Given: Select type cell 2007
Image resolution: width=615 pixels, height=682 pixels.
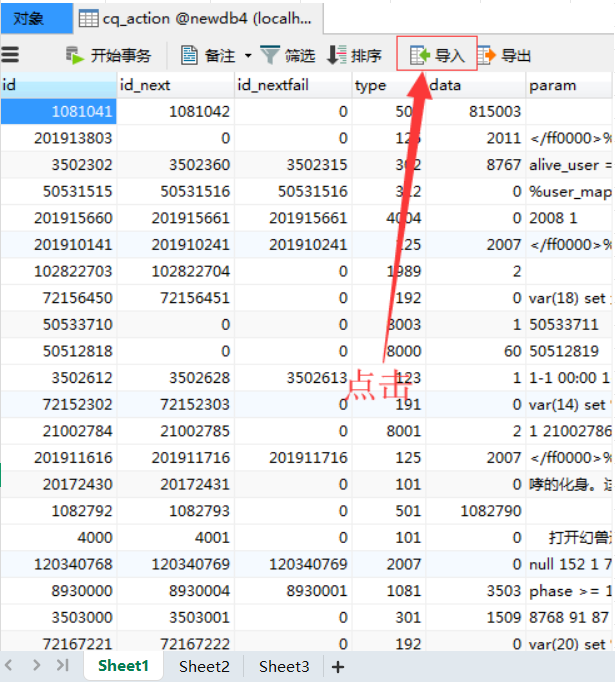Looking at the screenshot, I should (x=388, y=564).
